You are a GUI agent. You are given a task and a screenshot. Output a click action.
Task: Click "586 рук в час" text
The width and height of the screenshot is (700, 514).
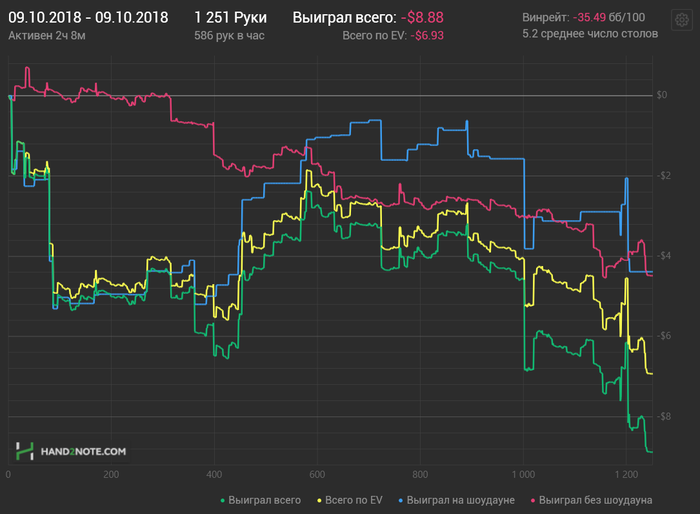[229, 36]
